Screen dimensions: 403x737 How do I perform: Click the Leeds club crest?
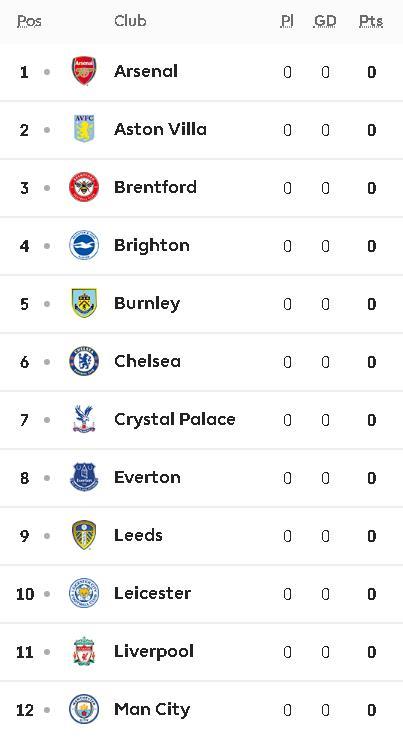coord(84,535)
